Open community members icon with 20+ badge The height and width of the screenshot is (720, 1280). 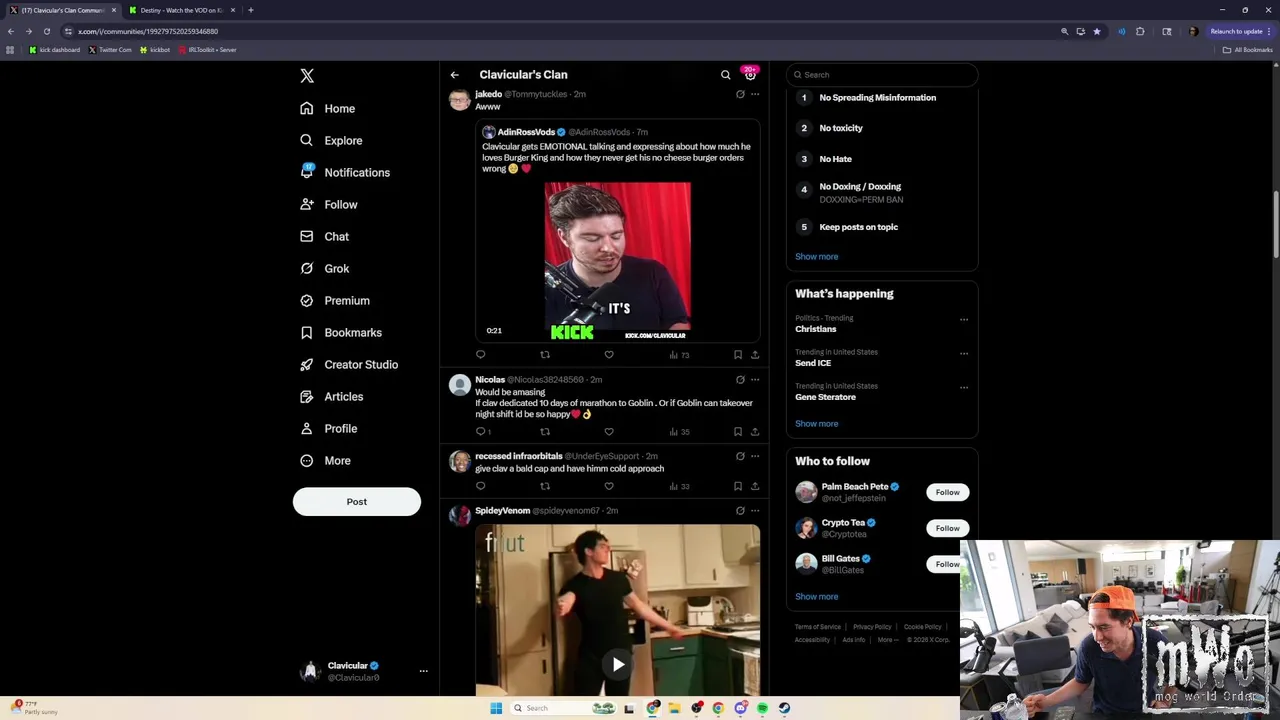coord(750,74)
